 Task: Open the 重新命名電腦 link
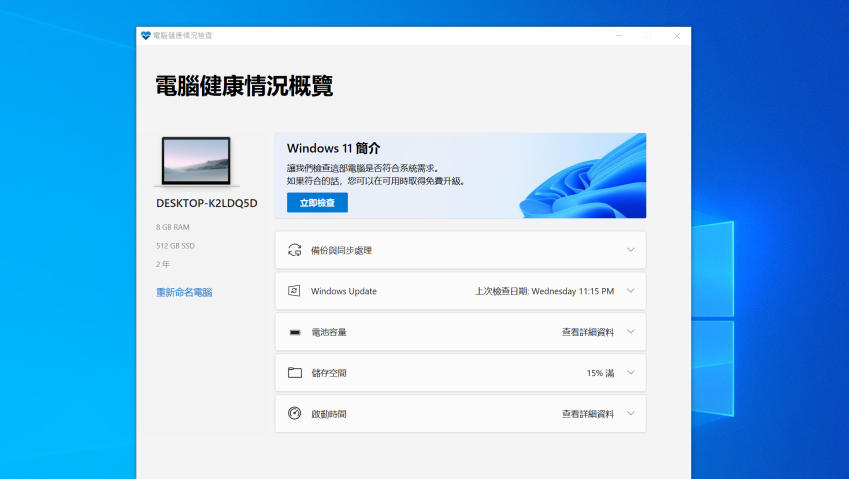(x=184, y=292)
